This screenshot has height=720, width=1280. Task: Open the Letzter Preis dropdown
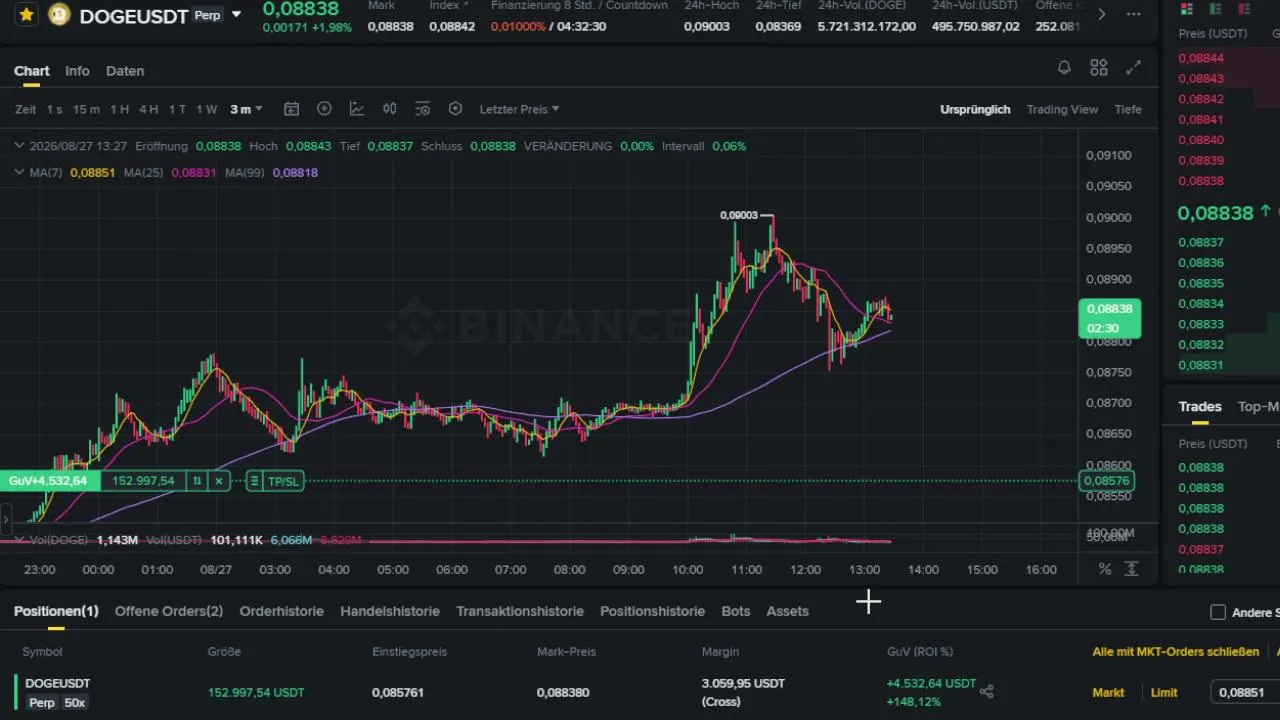pos(519,109)
